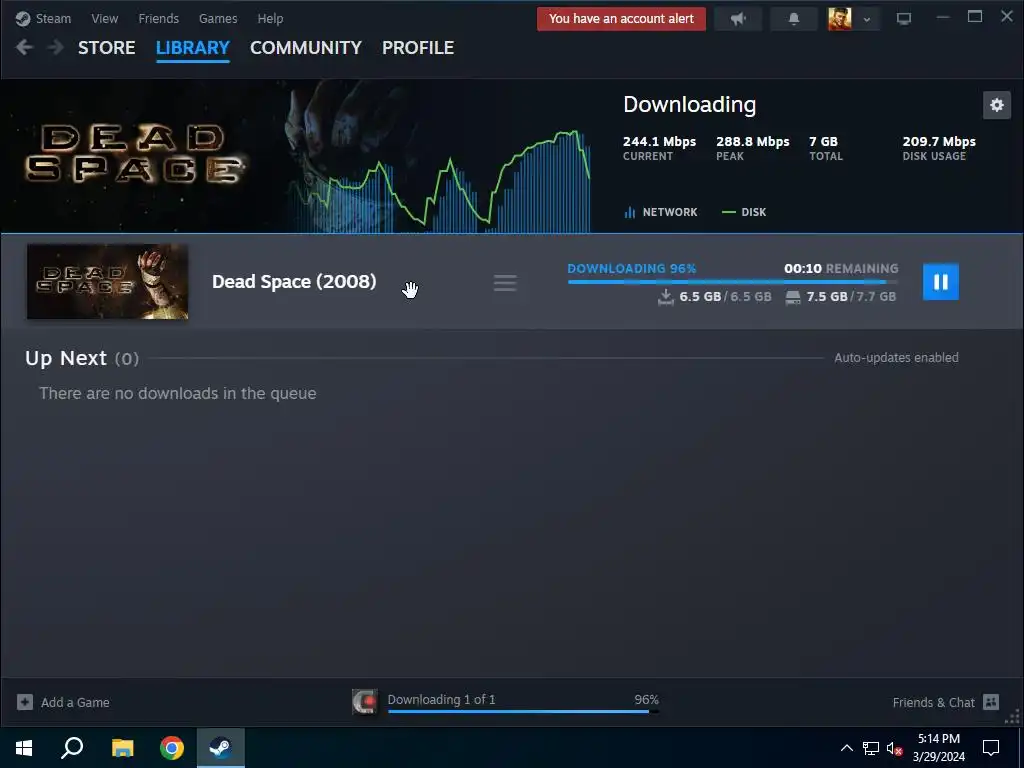Click the 209.7 Mbps DISK USAGE stat
The image size is (1024, 768).
(939, 148)
